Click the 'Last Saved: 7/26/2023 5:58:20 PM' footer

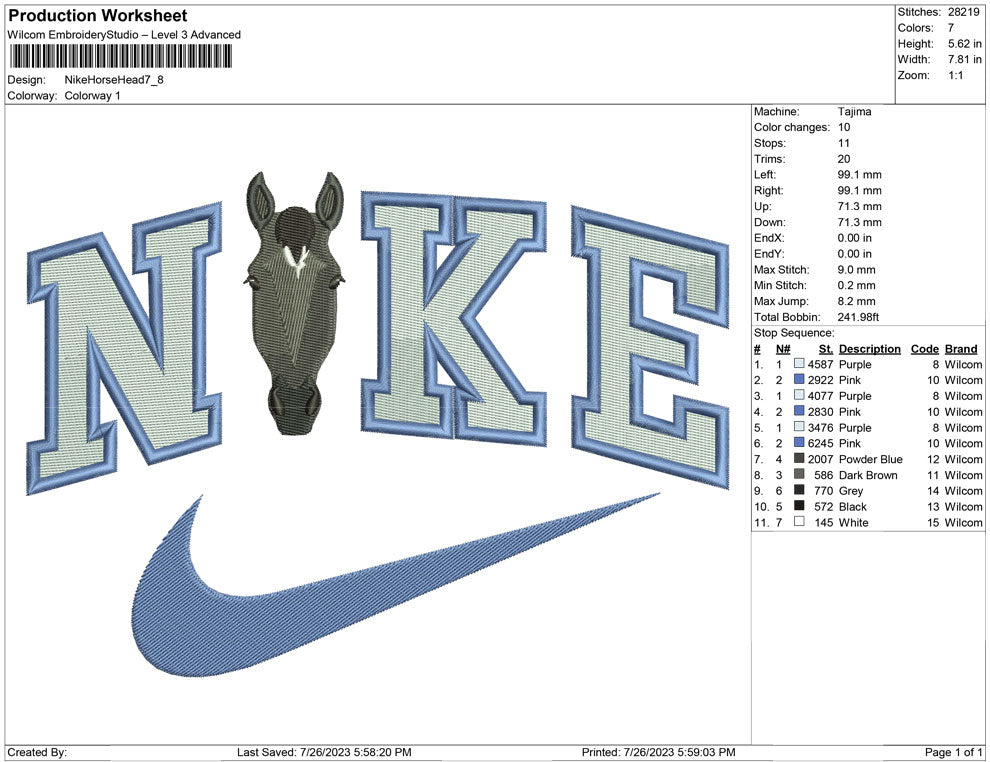point(324,752)
